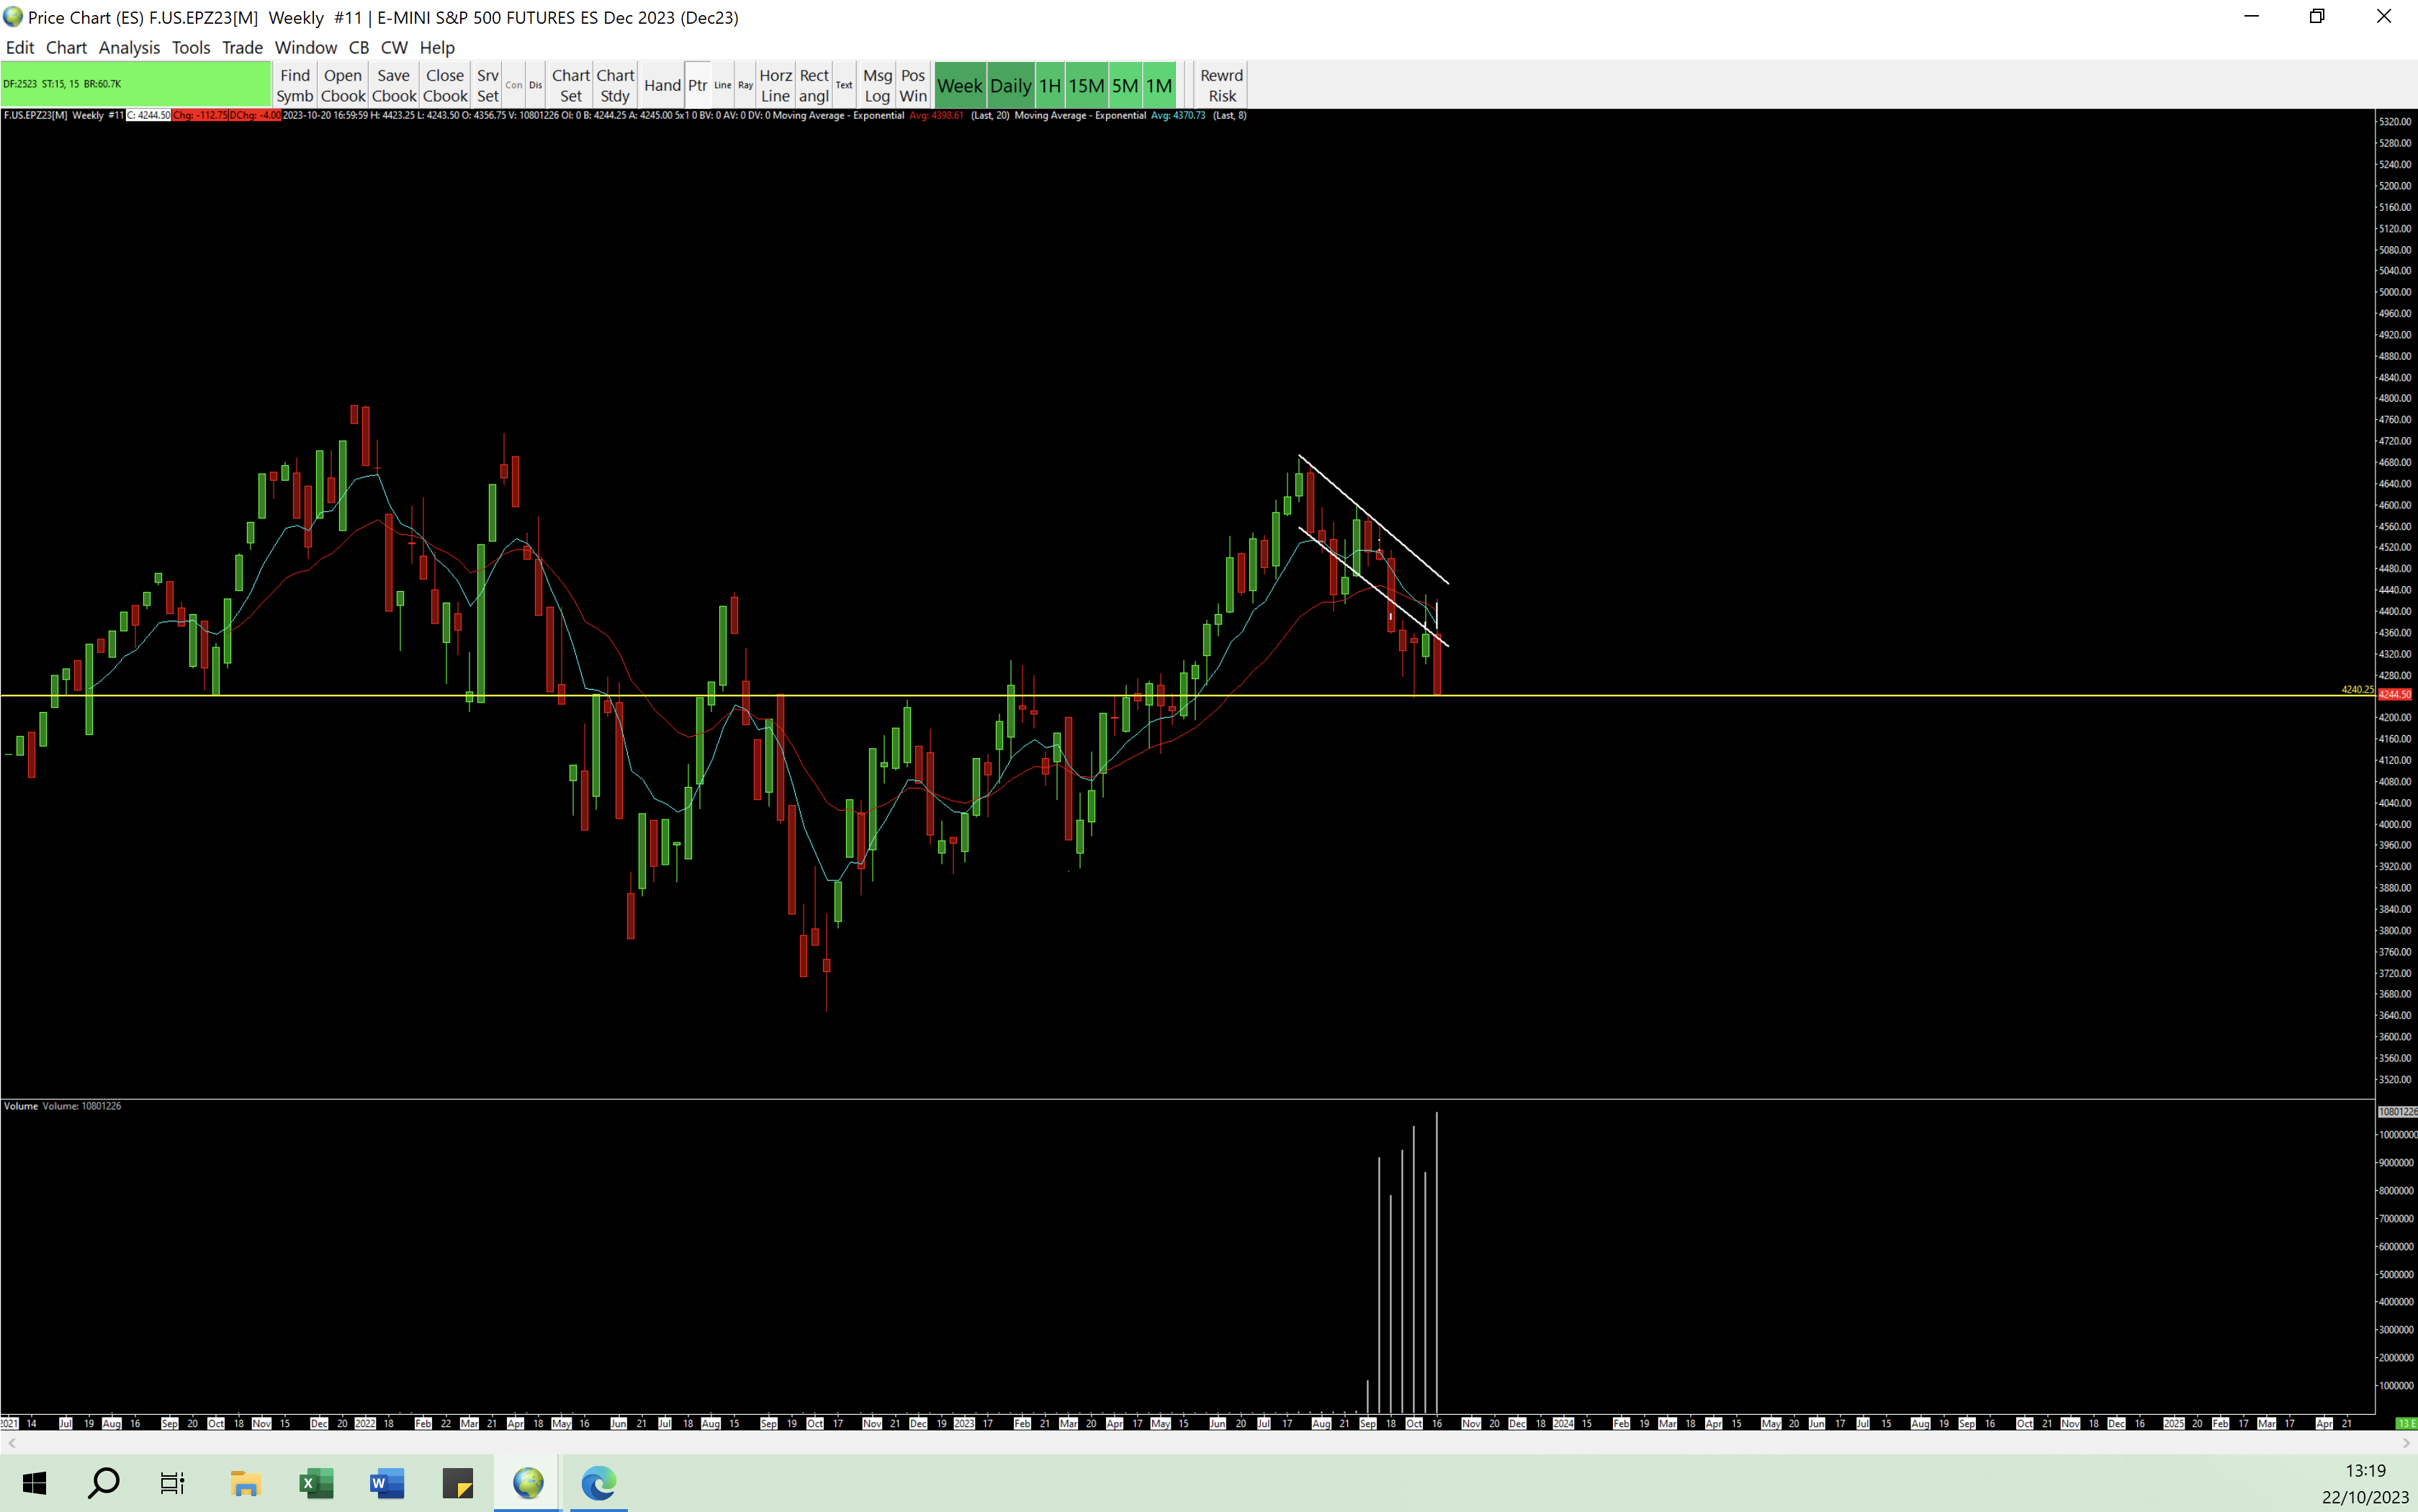Activate the Ptr pointer tool
This screenshot has height=1512, width=2418.
tap(698, 85)
